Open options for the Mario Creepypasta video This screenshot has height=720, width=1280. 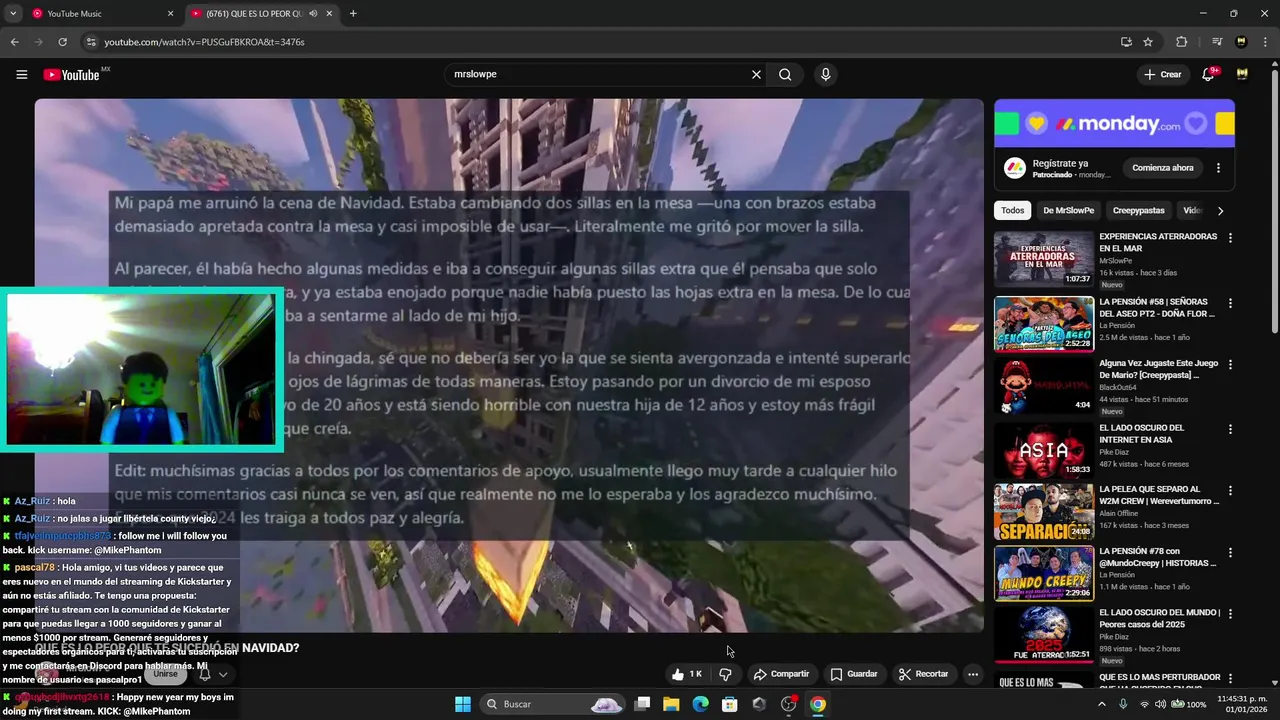(x=1230, y=365)
